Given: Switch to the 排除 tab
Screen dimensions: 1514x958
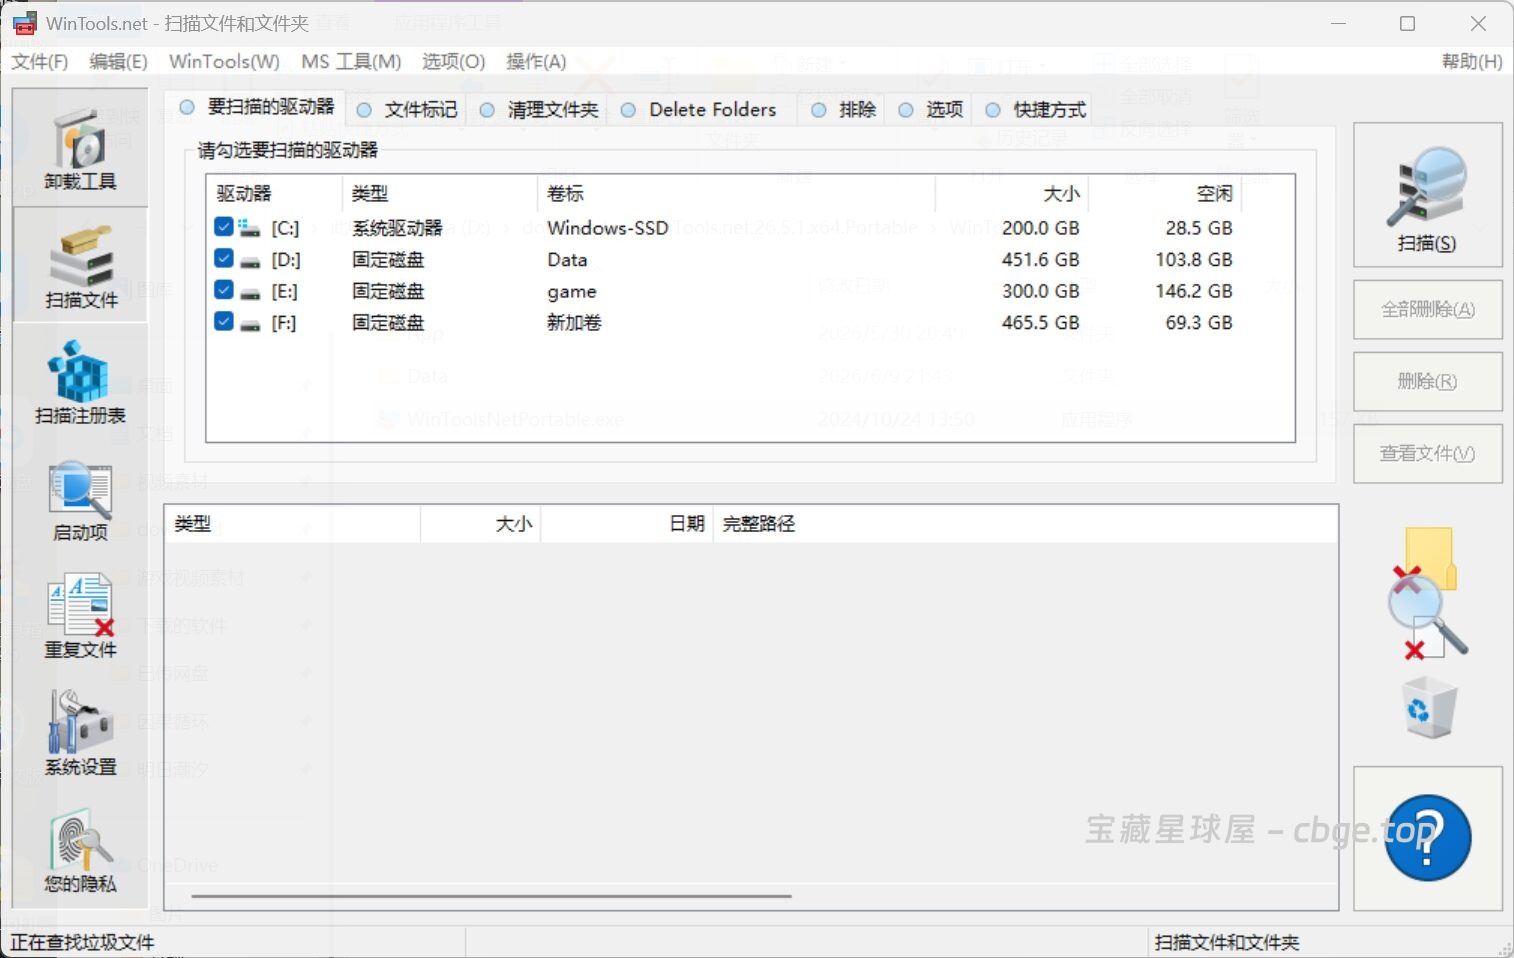Looking at the screenshot, I should click(844, 110).
